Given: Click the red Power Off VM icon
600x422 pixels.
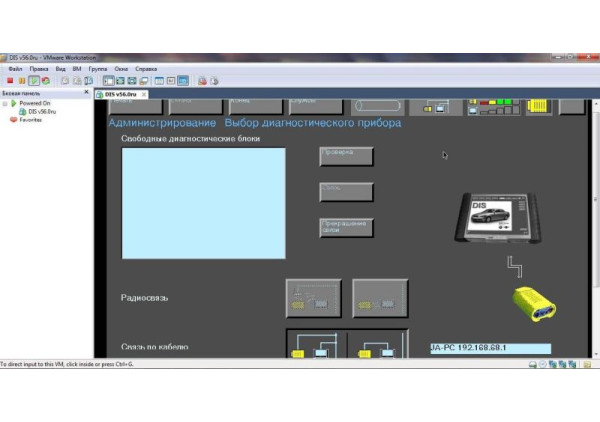Looking at the screenshot, I should point(10,80).
